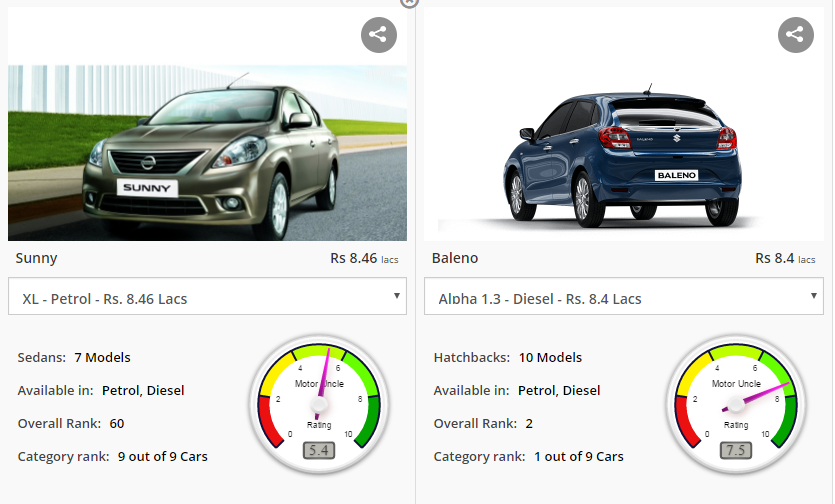Click 'Category rank: 1 out of 9 Cars'
Image resolution: width=835 pixels, height=504 pixels.
point(528,457)
